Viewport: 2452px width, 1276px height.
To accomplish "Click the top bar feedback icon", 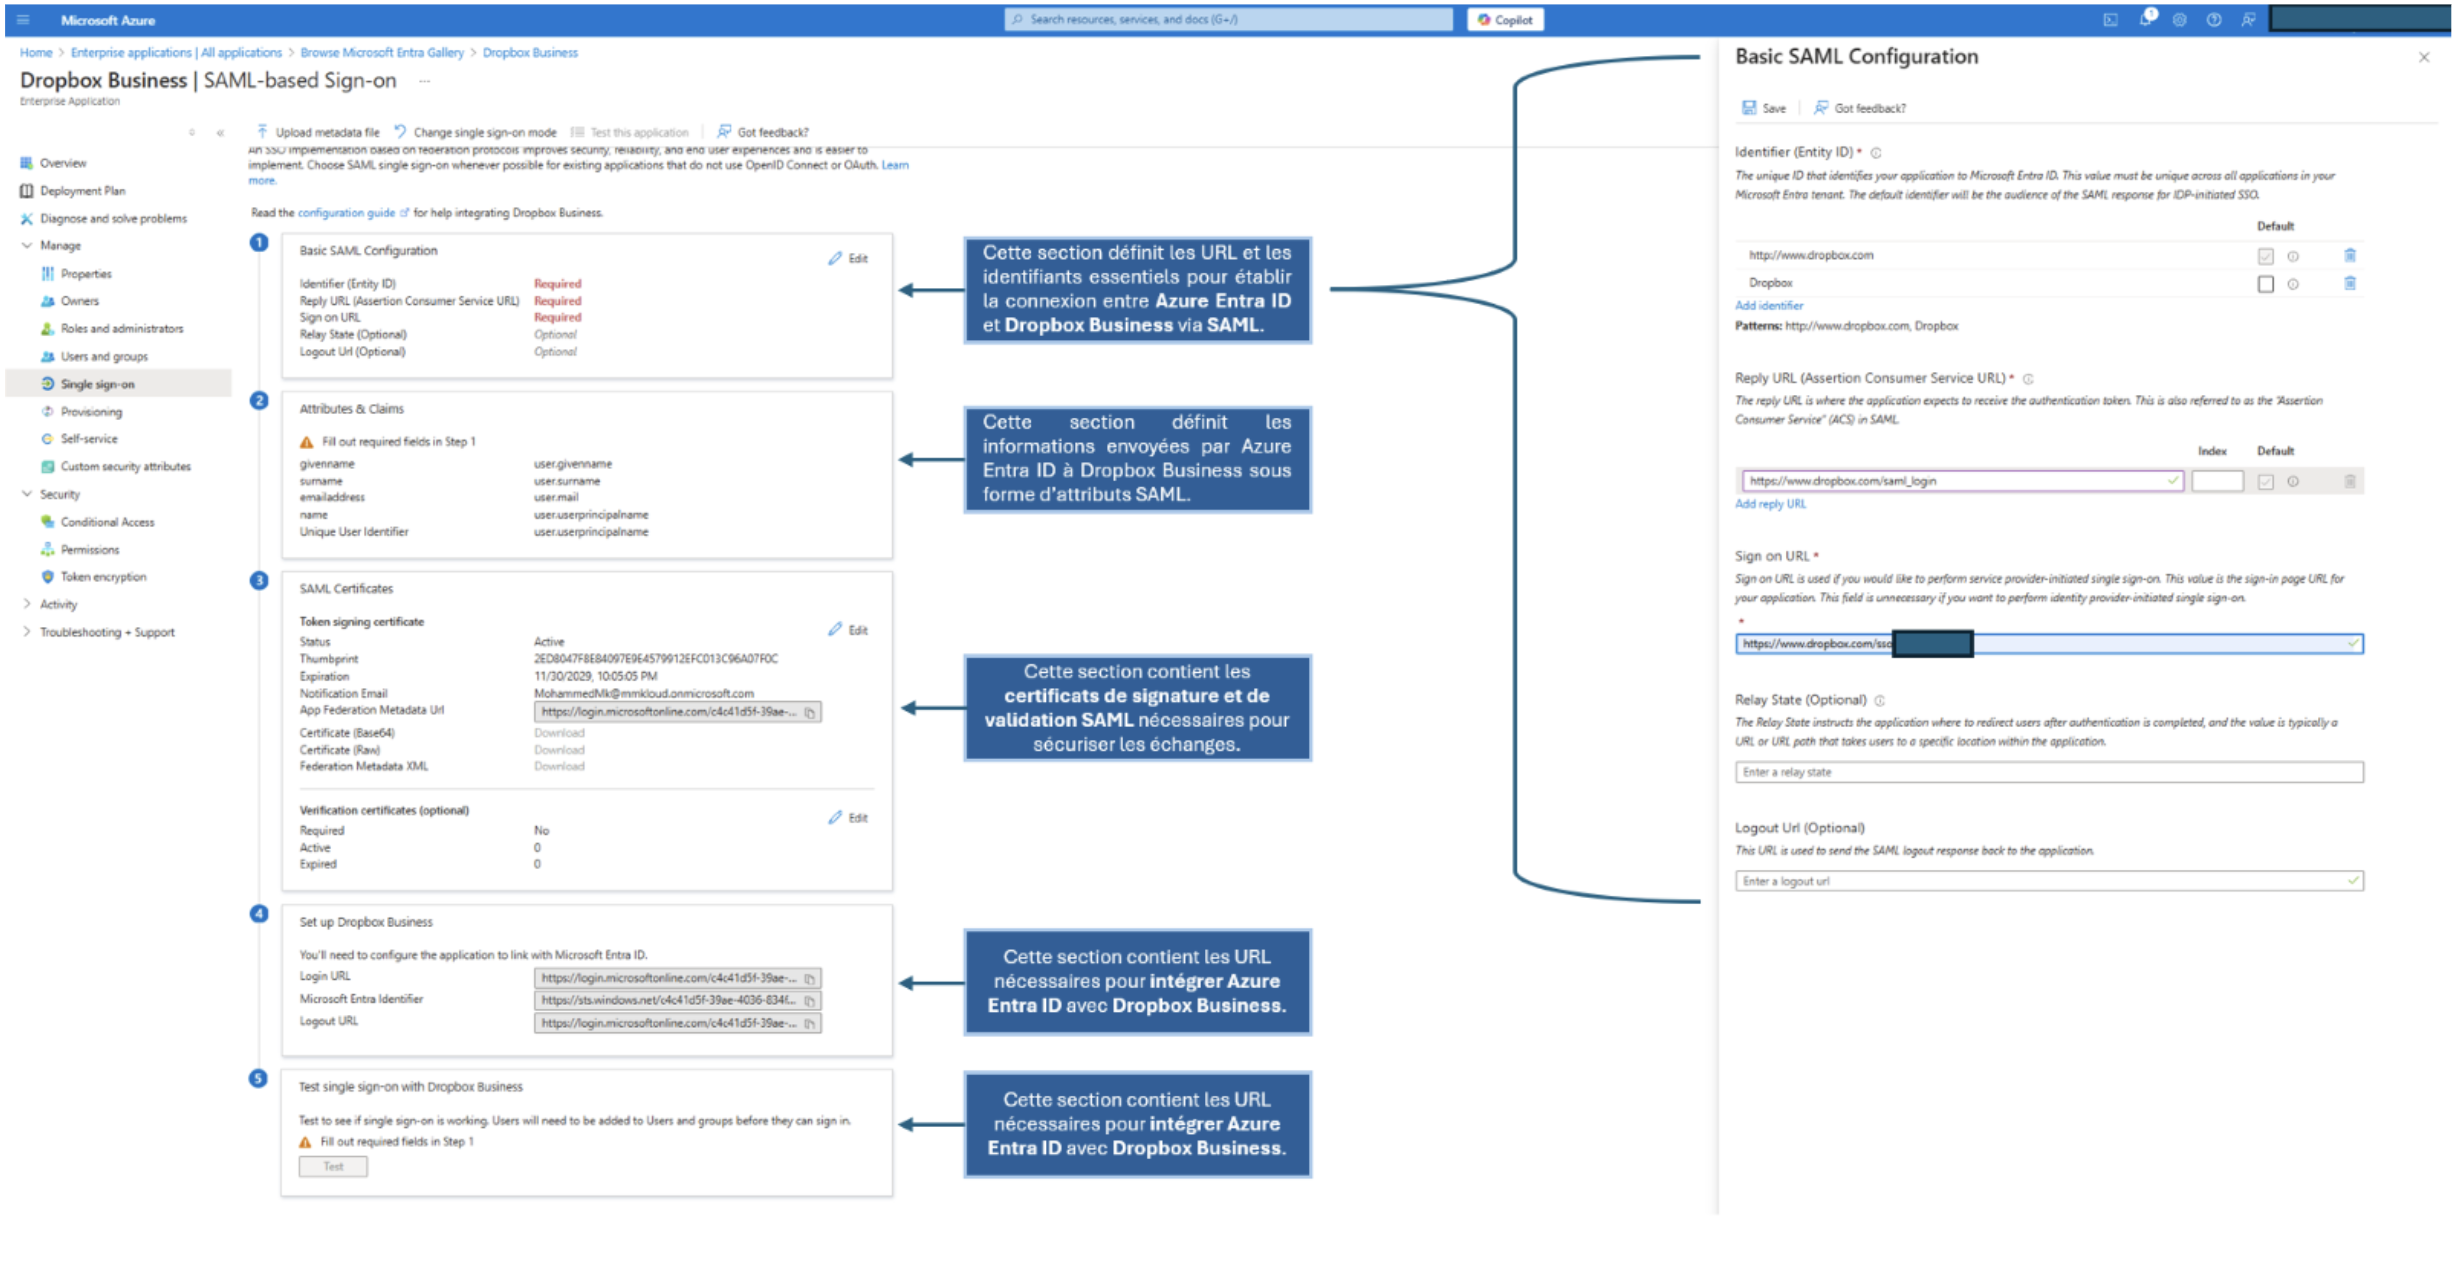I will pos(2249,20).
